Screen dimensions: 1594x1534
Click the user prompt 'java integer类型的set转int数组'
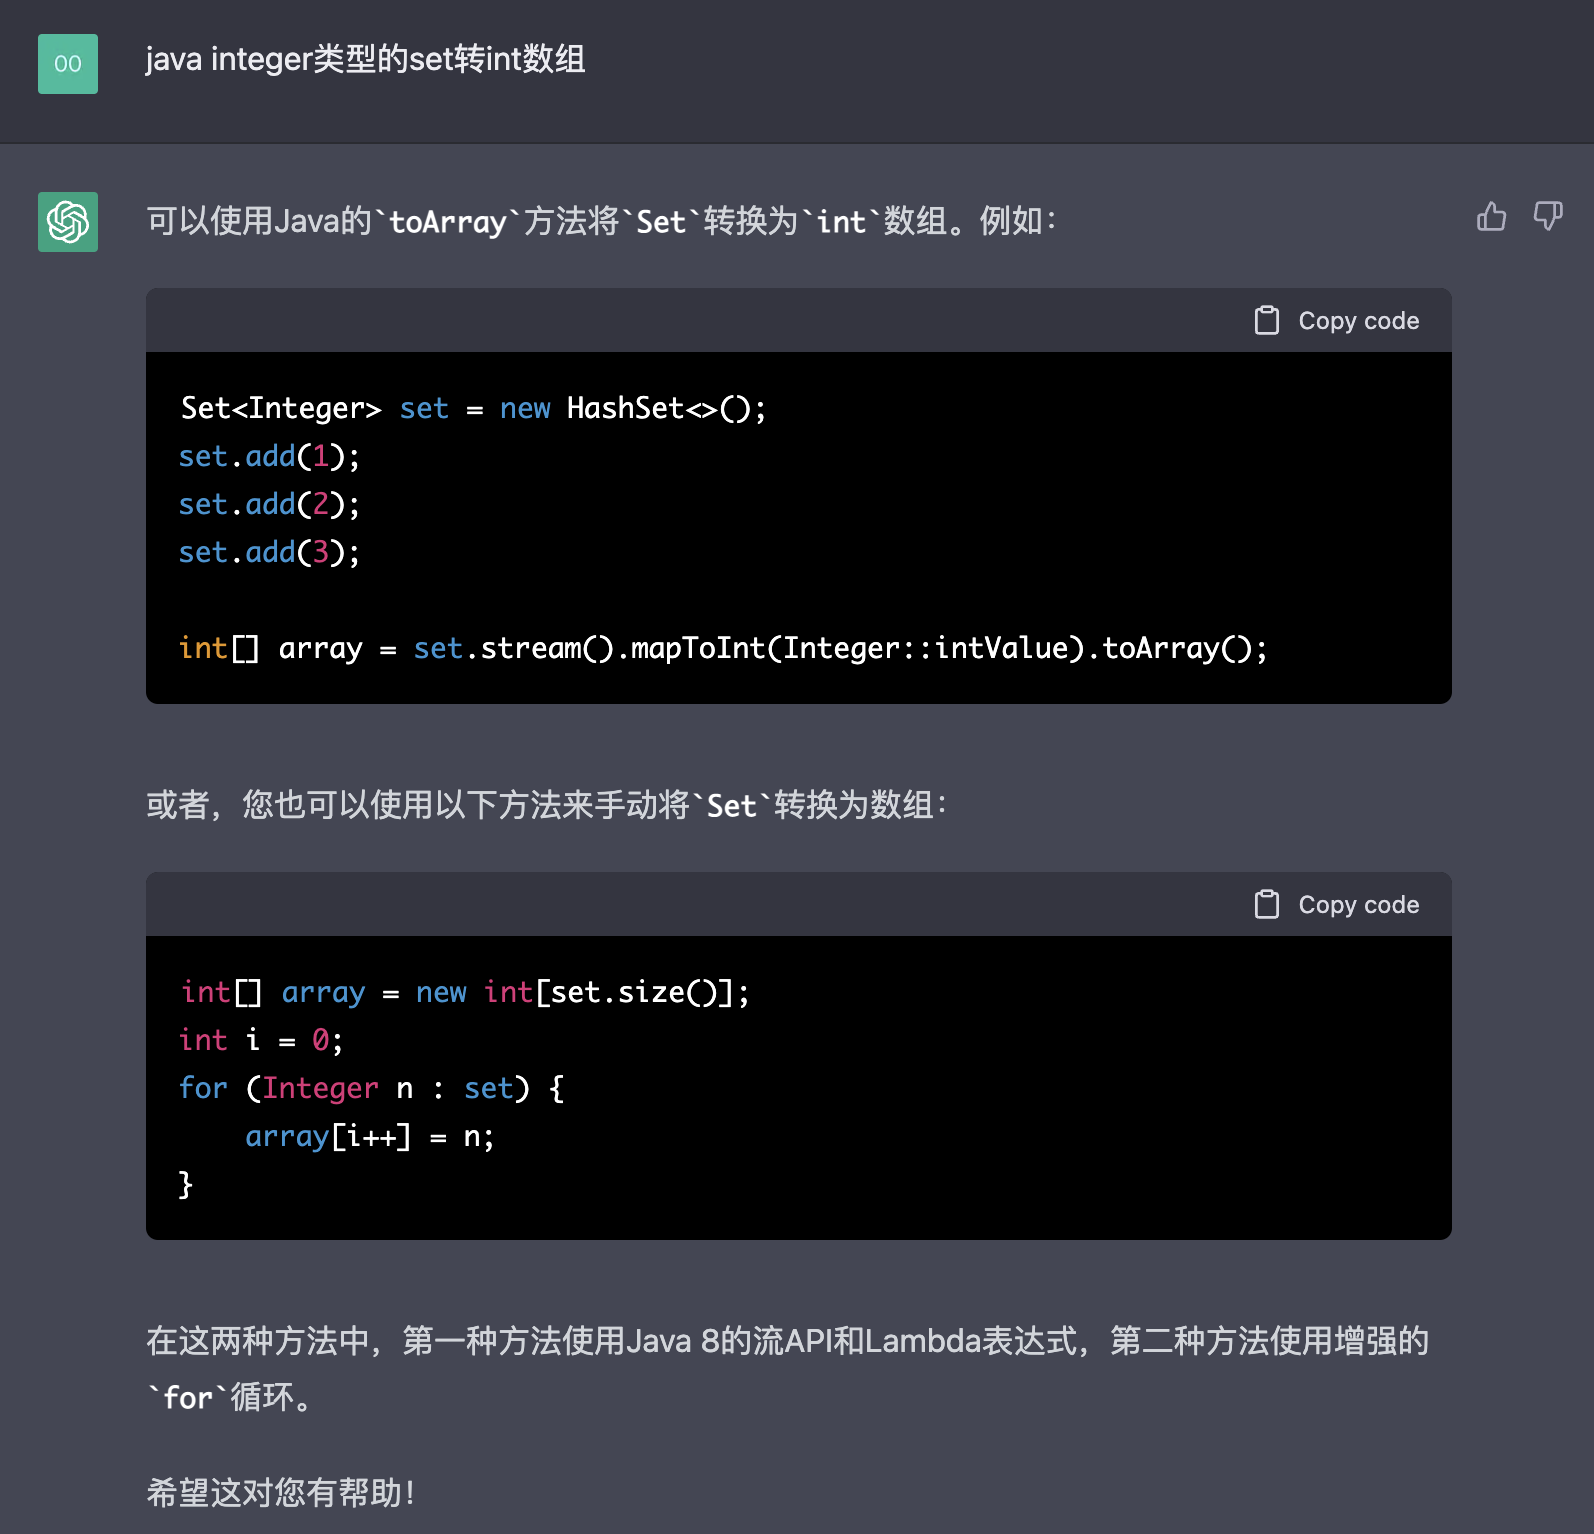tap(365, 60)
